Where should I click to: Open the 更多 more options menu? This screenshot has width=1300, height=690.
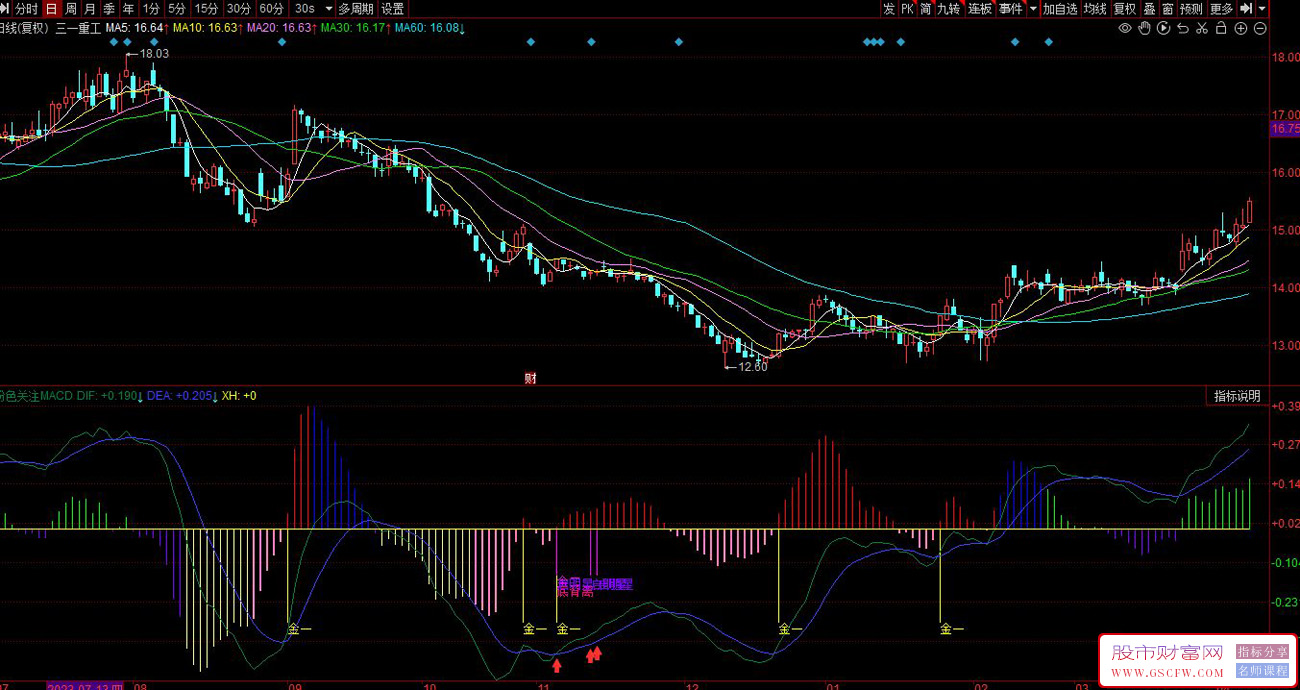pos(1222,9)
